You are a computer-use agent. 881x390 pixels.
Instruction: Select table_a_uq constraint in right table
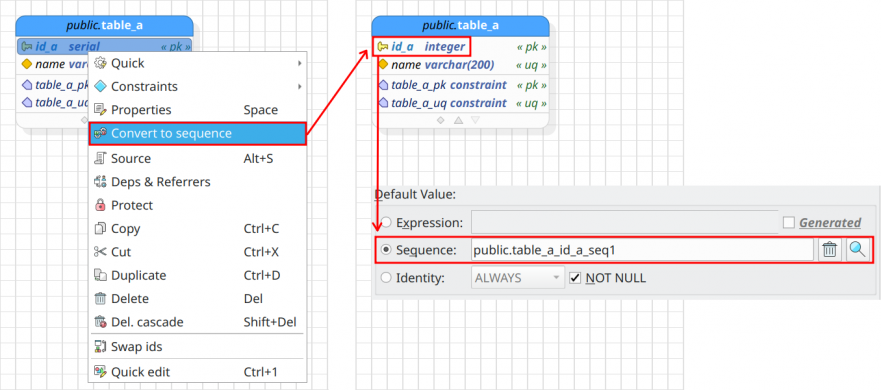[461, 103]
